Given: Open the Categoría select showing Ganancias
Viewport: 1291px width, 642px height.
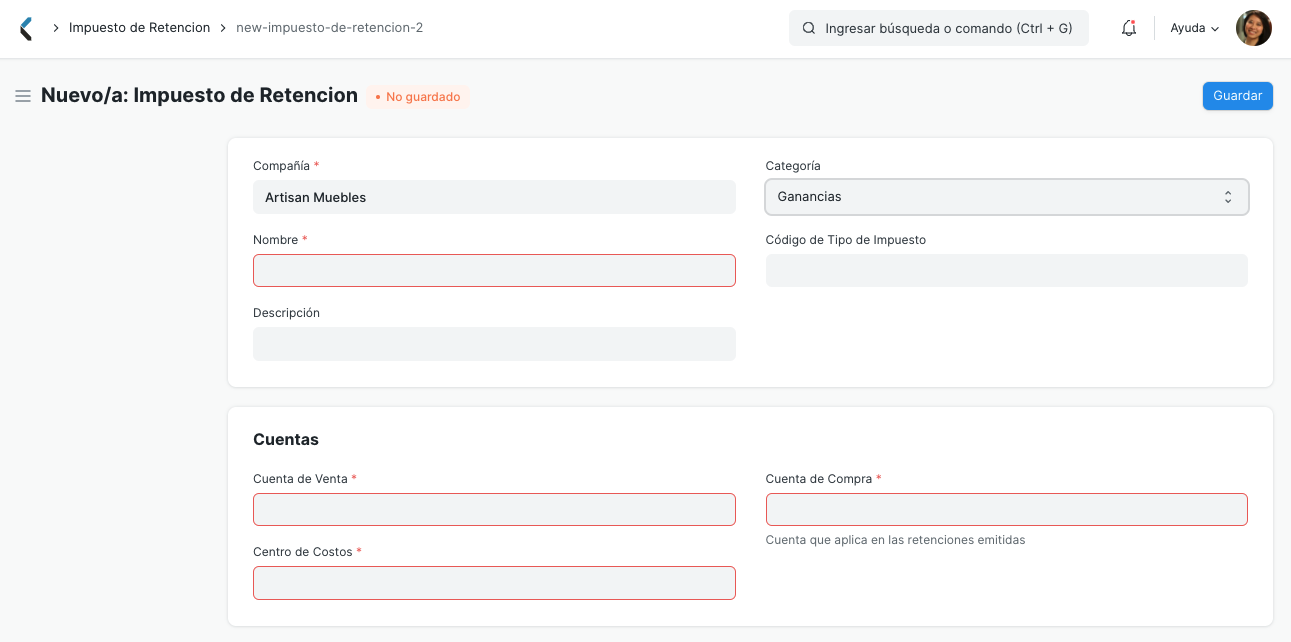Looking at the screenshot, I should click(1007, 197).
